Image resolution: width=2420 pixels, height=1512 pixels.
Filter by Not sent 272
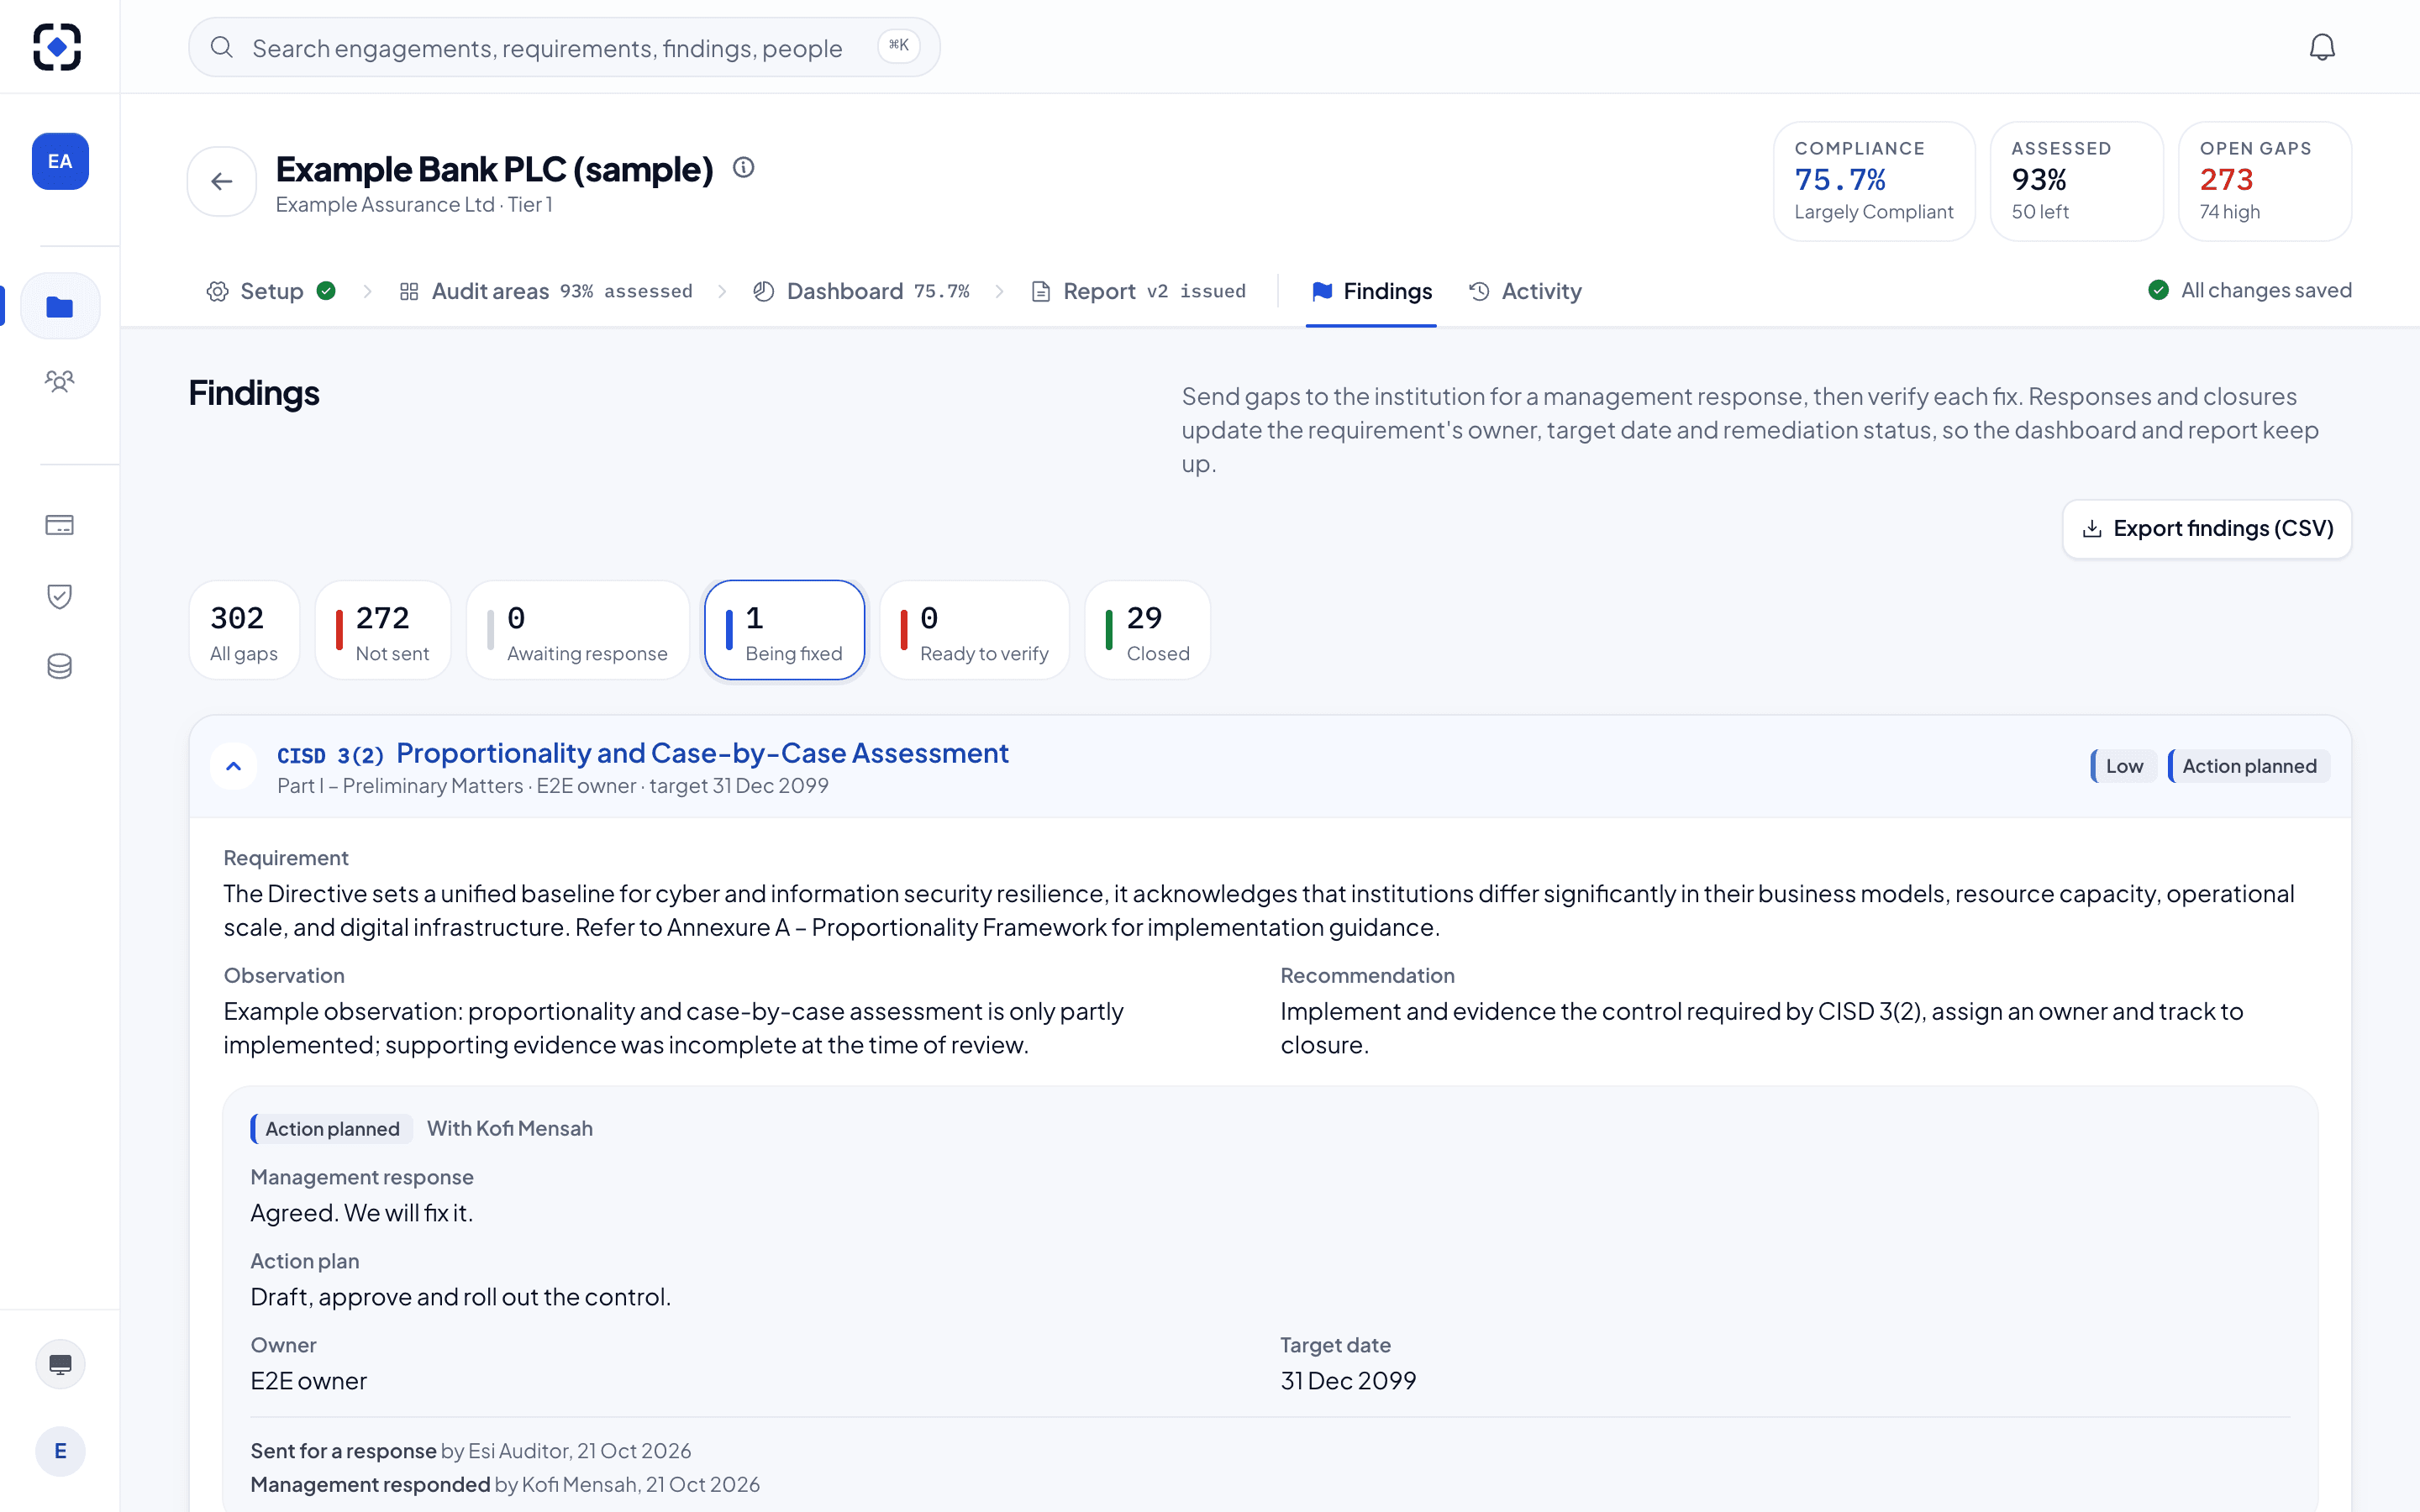point(383,630)
